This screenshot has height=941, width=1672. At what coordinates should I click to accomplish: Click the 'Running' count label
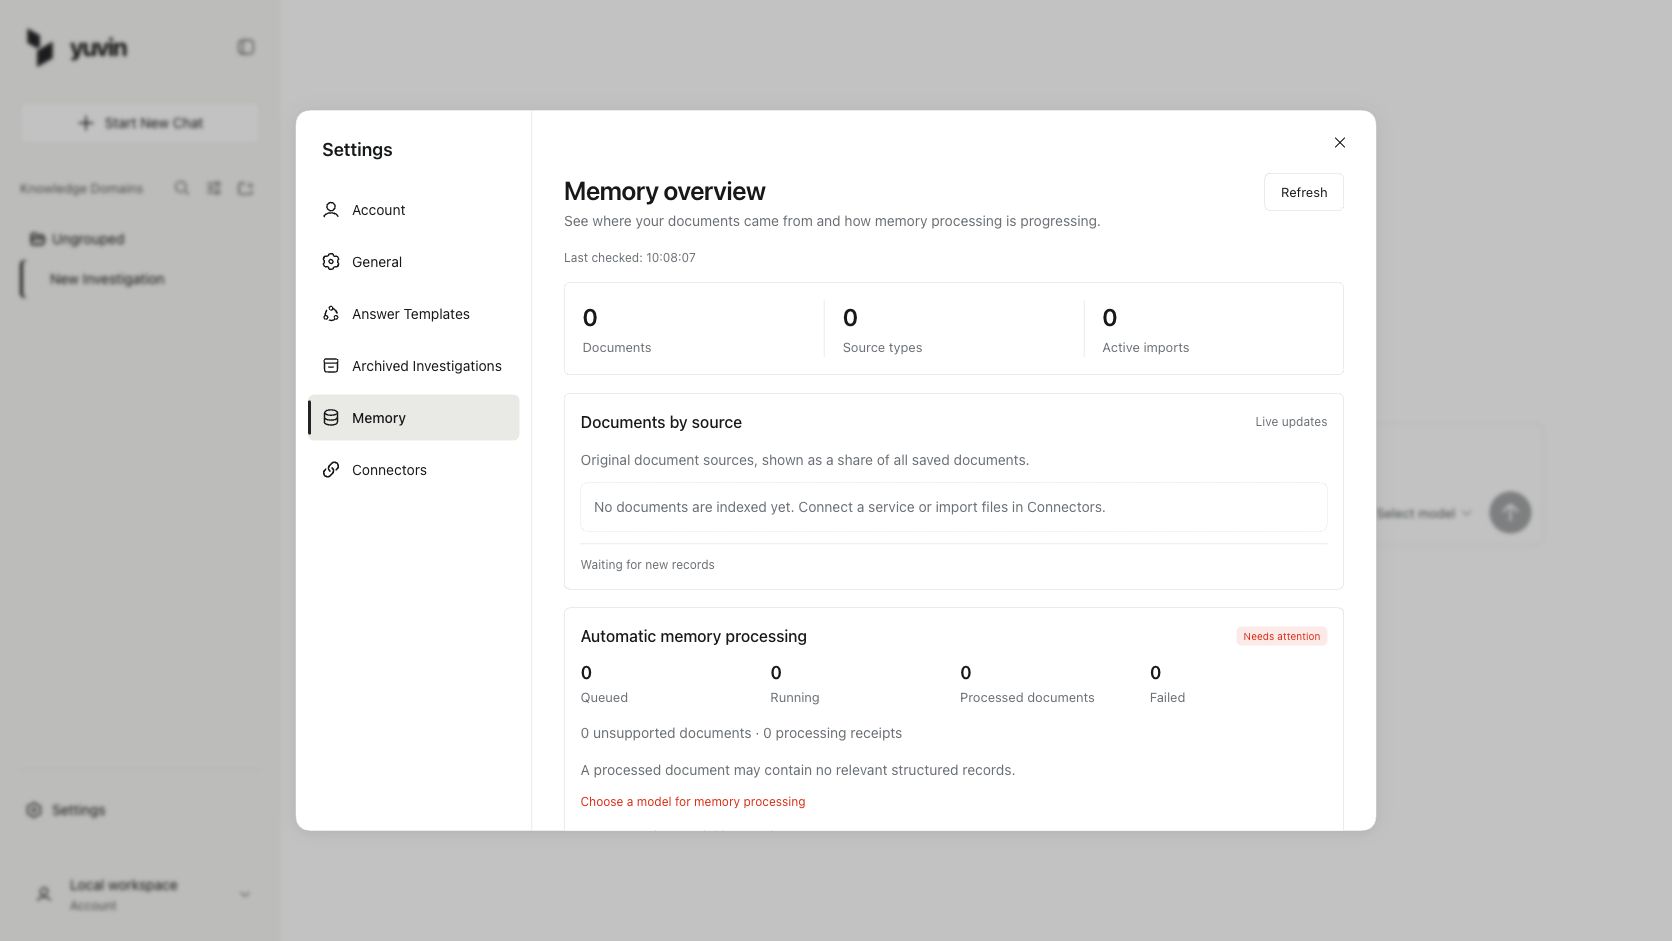(x=795, y=698)
